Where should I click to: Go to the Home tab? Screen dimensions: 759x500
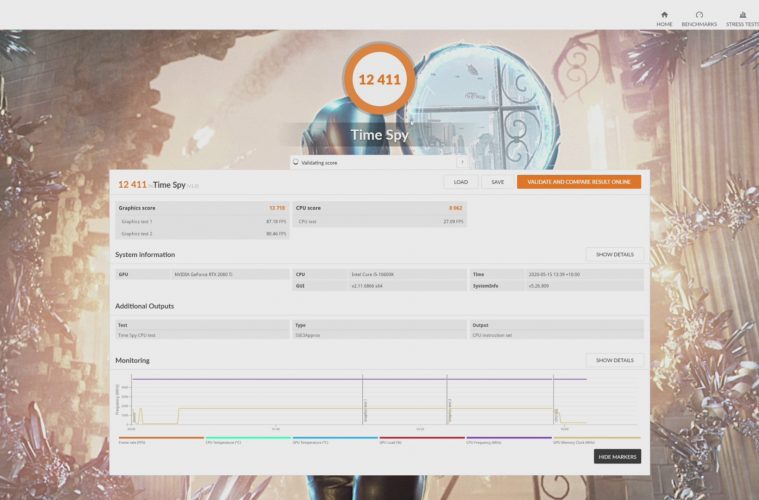(x=664, y=19)
